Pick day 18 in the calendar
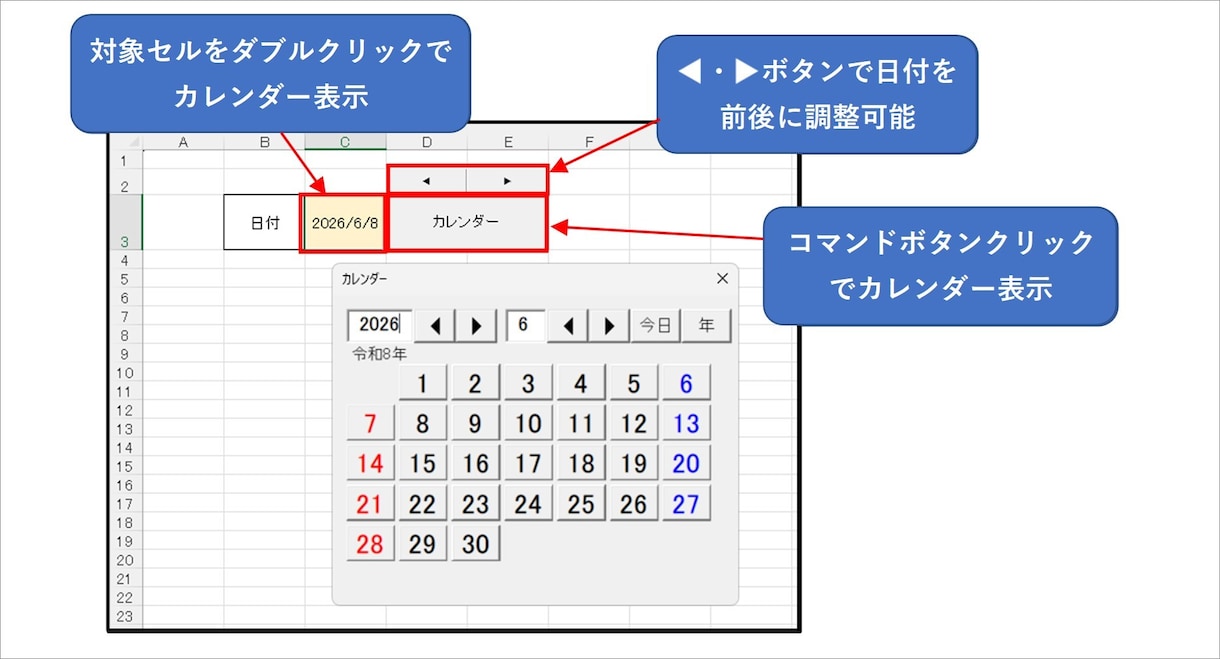Image resolution: width=1220 pixels, height=659 pixels. (x=581, y=463)
